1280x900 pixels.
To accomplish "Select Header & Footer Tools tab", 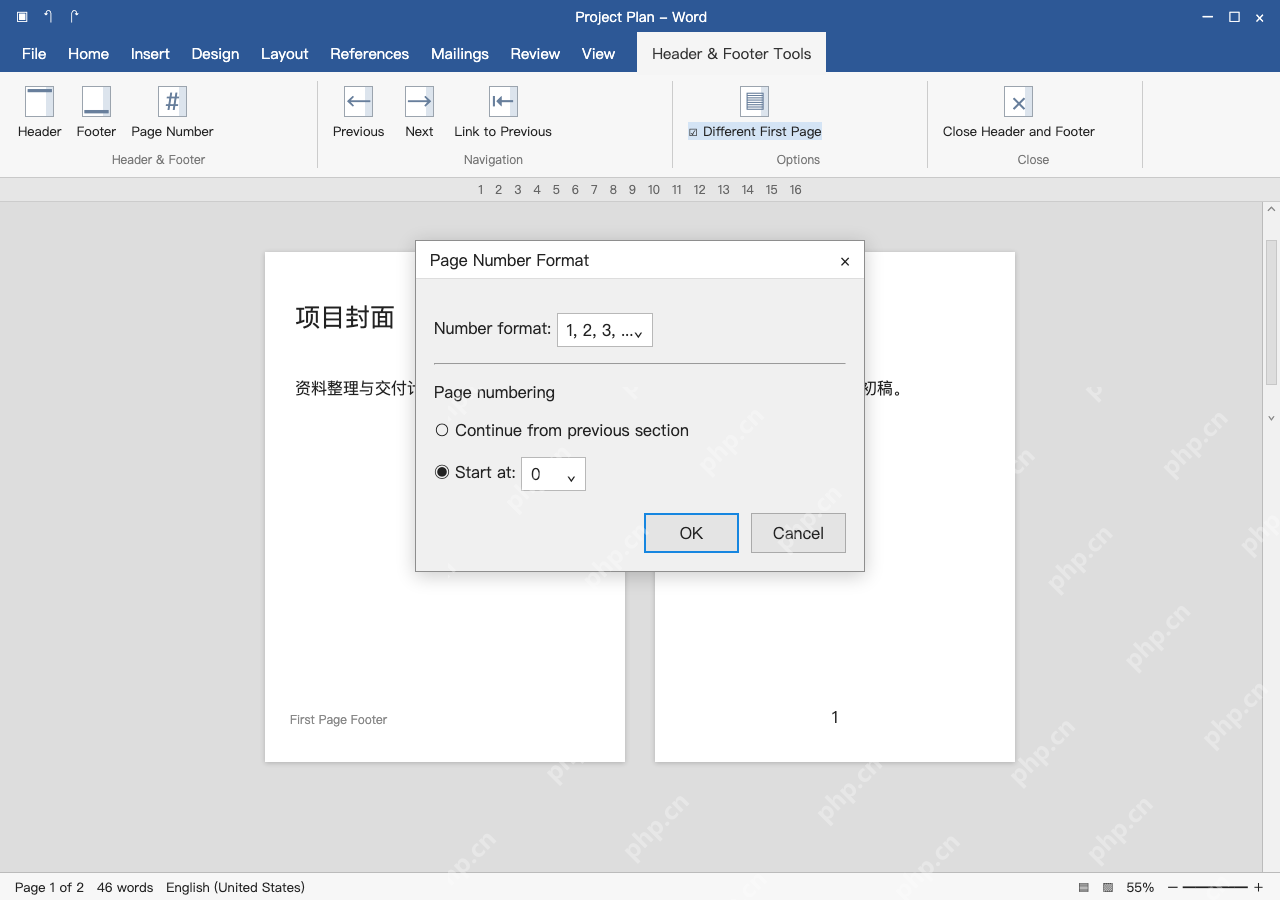I will [x=731, y=54].
